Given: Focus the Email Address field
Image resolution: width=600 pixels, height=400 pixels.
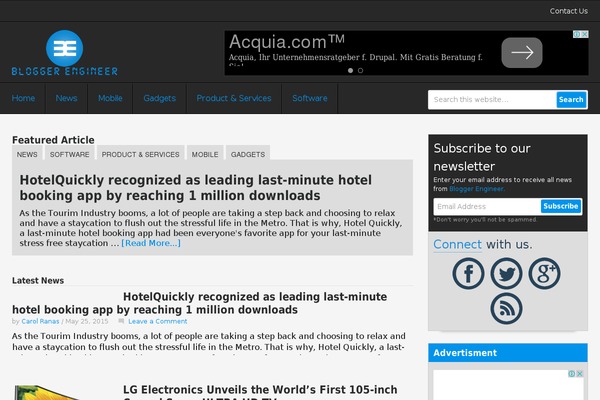Looking at the screenshot, I should click(487, 207).
